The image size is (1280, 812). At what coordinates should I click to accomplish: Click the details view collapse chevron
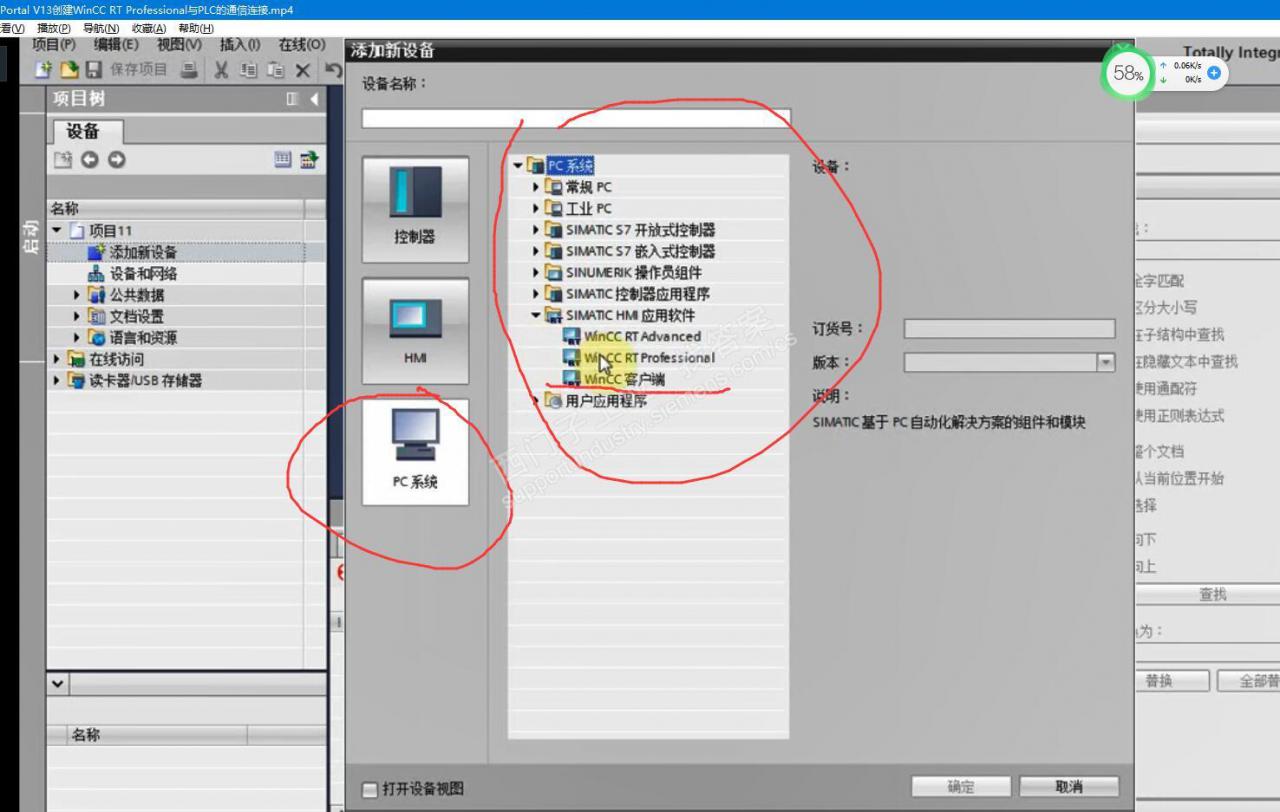click(x=56, y=685)
